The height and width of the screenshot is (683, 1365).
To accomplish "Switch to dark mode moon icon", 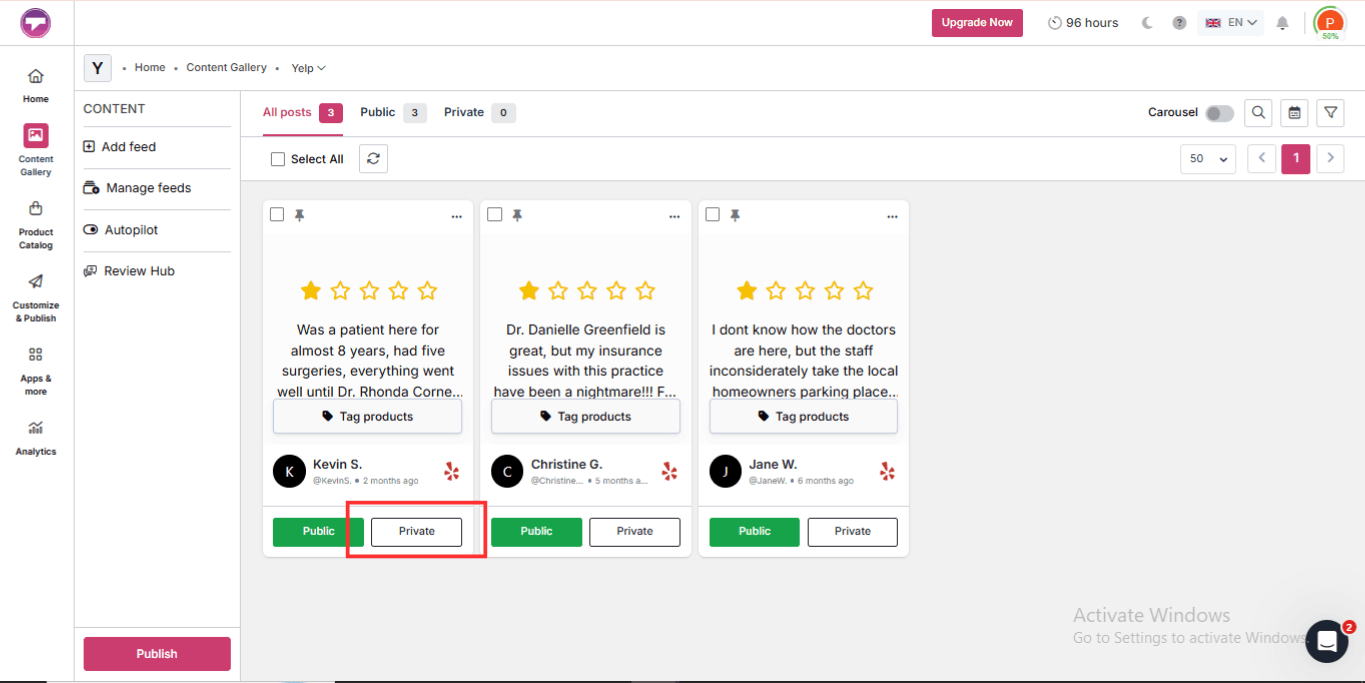I will (x=1148, y=23).
